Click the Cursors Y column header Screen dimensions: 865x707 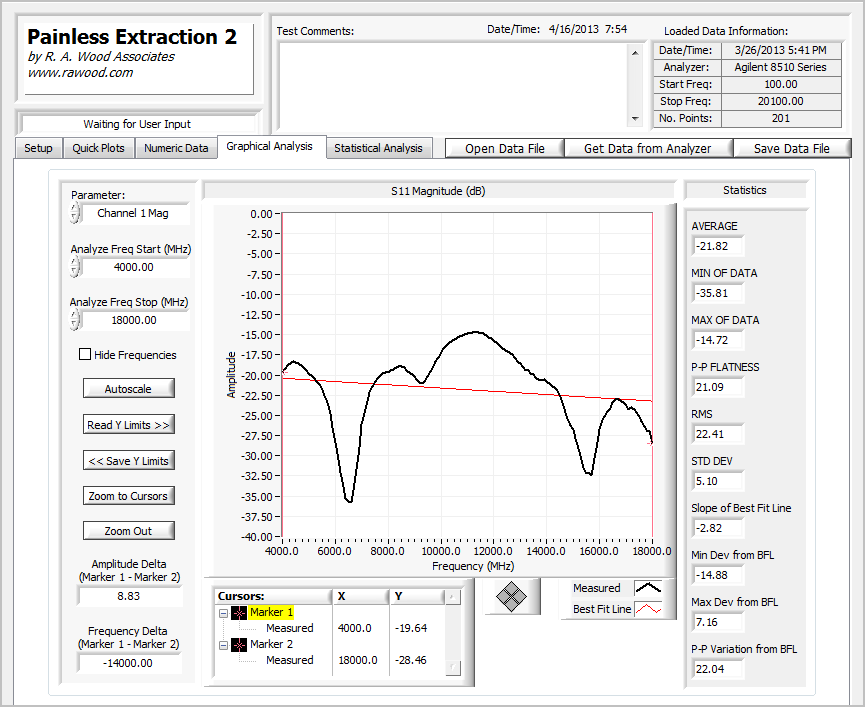pyautogui.click(x=417, y=596)
